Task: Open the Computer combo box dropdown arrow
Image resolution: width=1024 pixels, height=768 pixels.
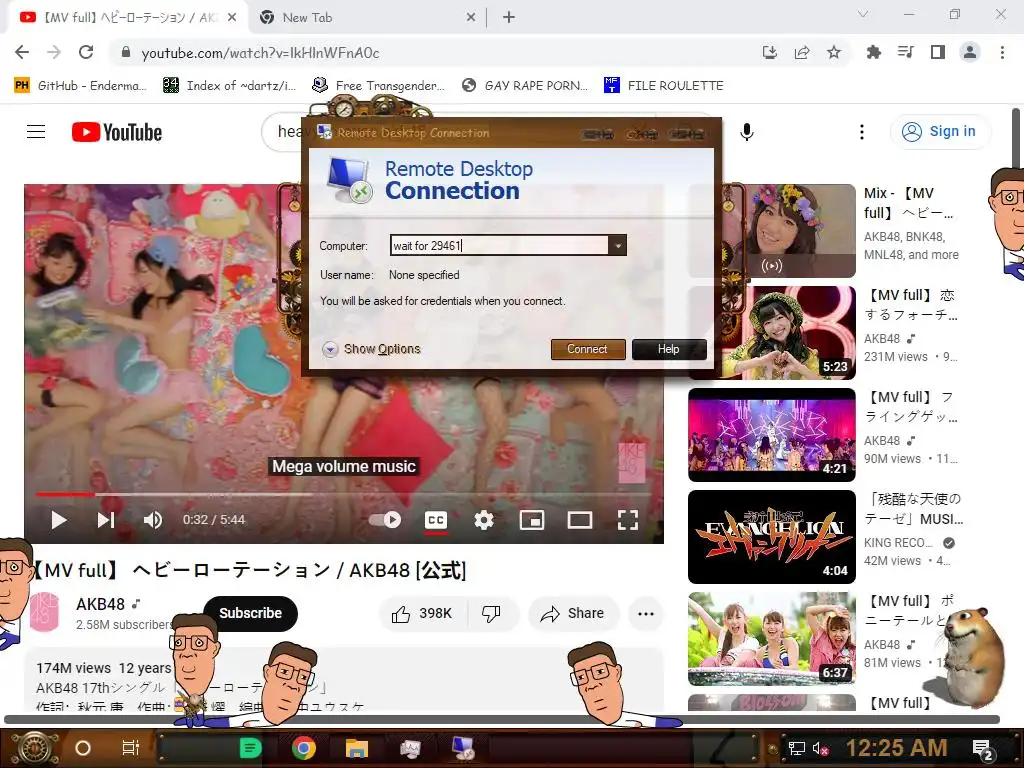Action: tap(617, 246)
